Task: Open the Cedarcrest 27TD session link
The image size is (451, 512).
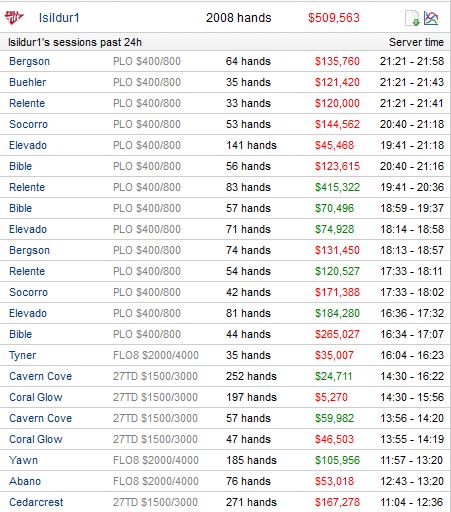Action: click(x=36, y=502)
